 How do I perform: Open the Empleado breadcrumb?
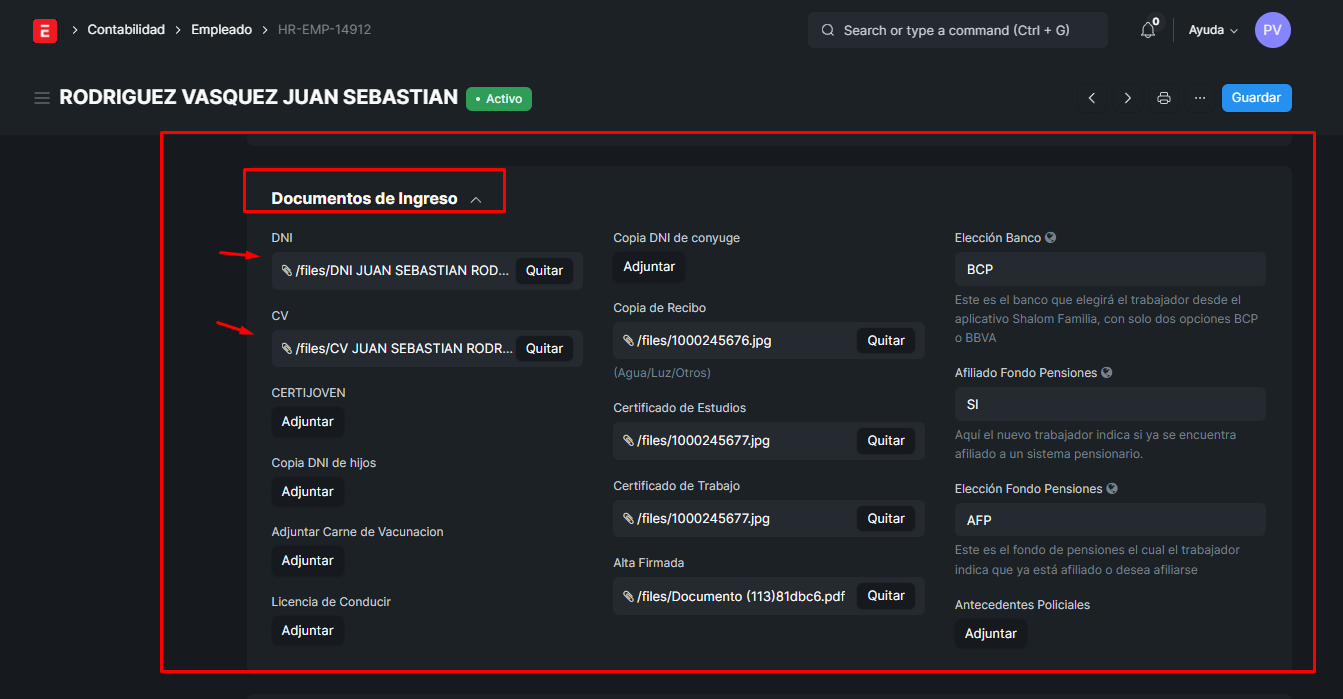pyautogui.click(x=222, y=30)
